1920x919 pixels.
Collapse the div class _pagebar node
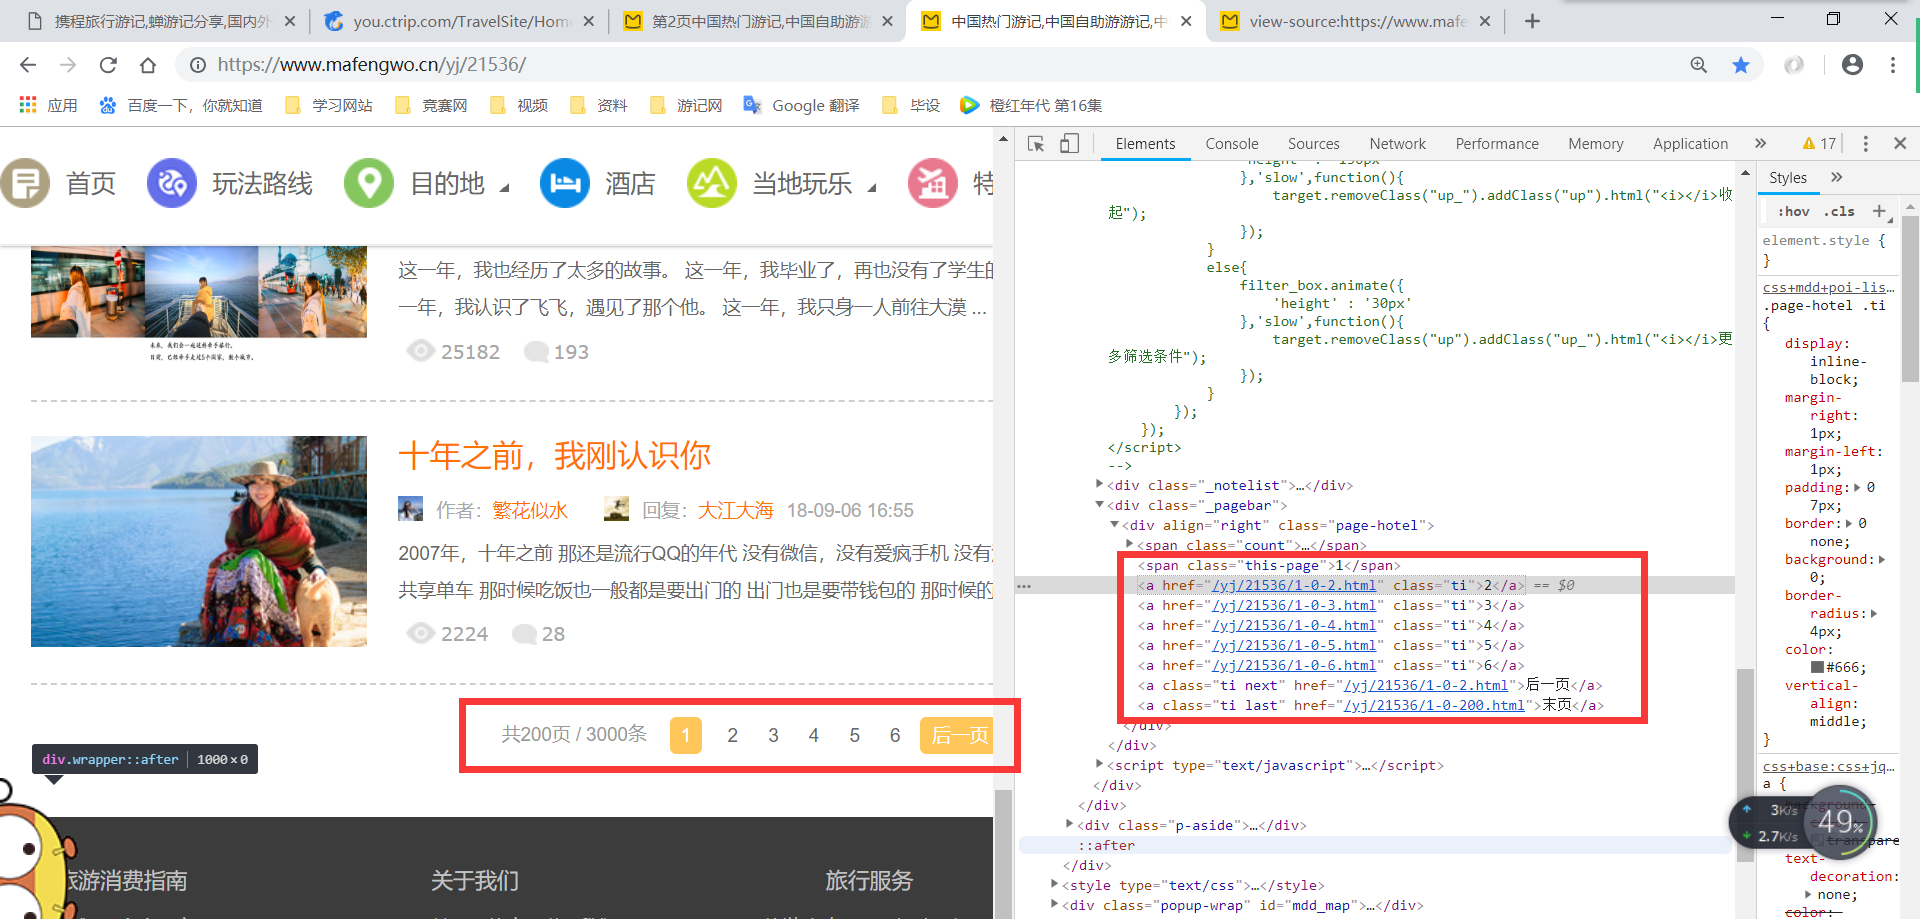click(1100, 505)
